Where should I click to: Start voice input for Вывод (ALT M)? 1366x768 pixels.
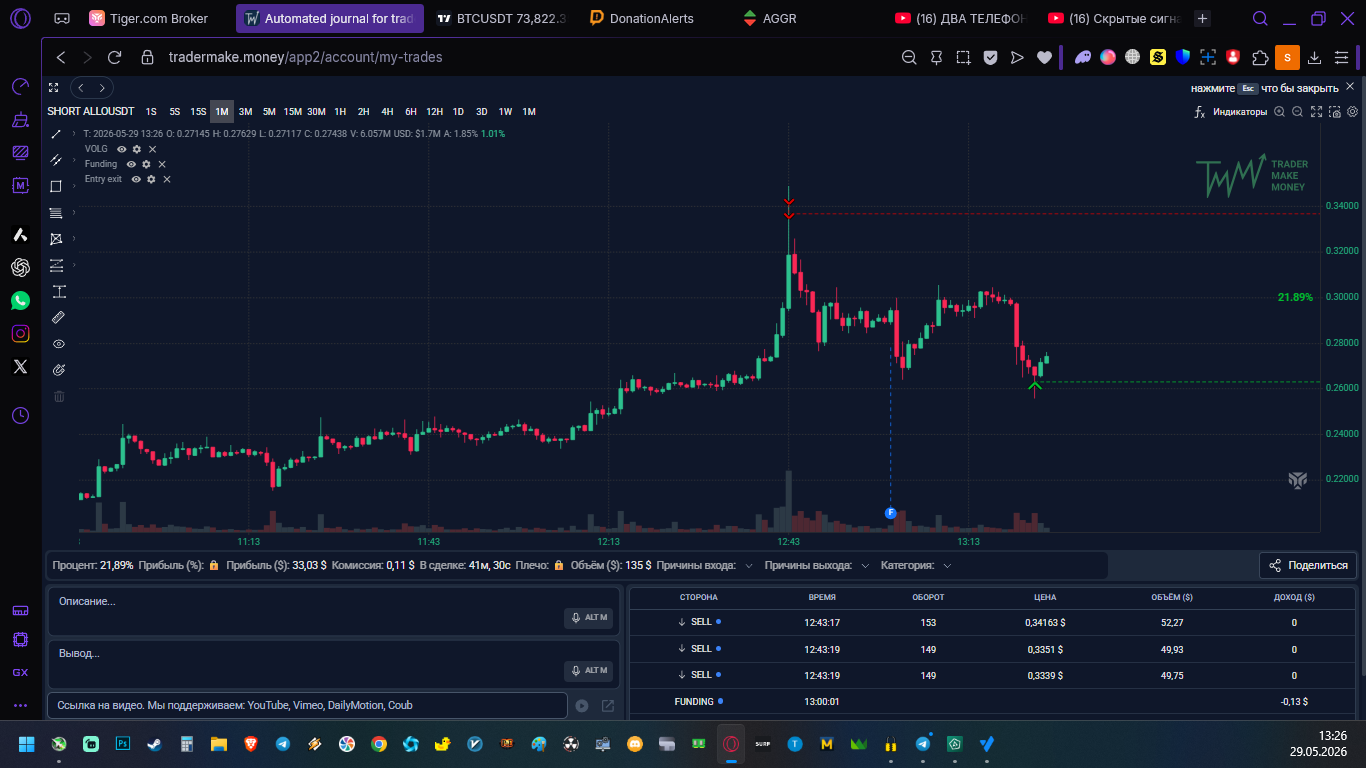(589, 670)
